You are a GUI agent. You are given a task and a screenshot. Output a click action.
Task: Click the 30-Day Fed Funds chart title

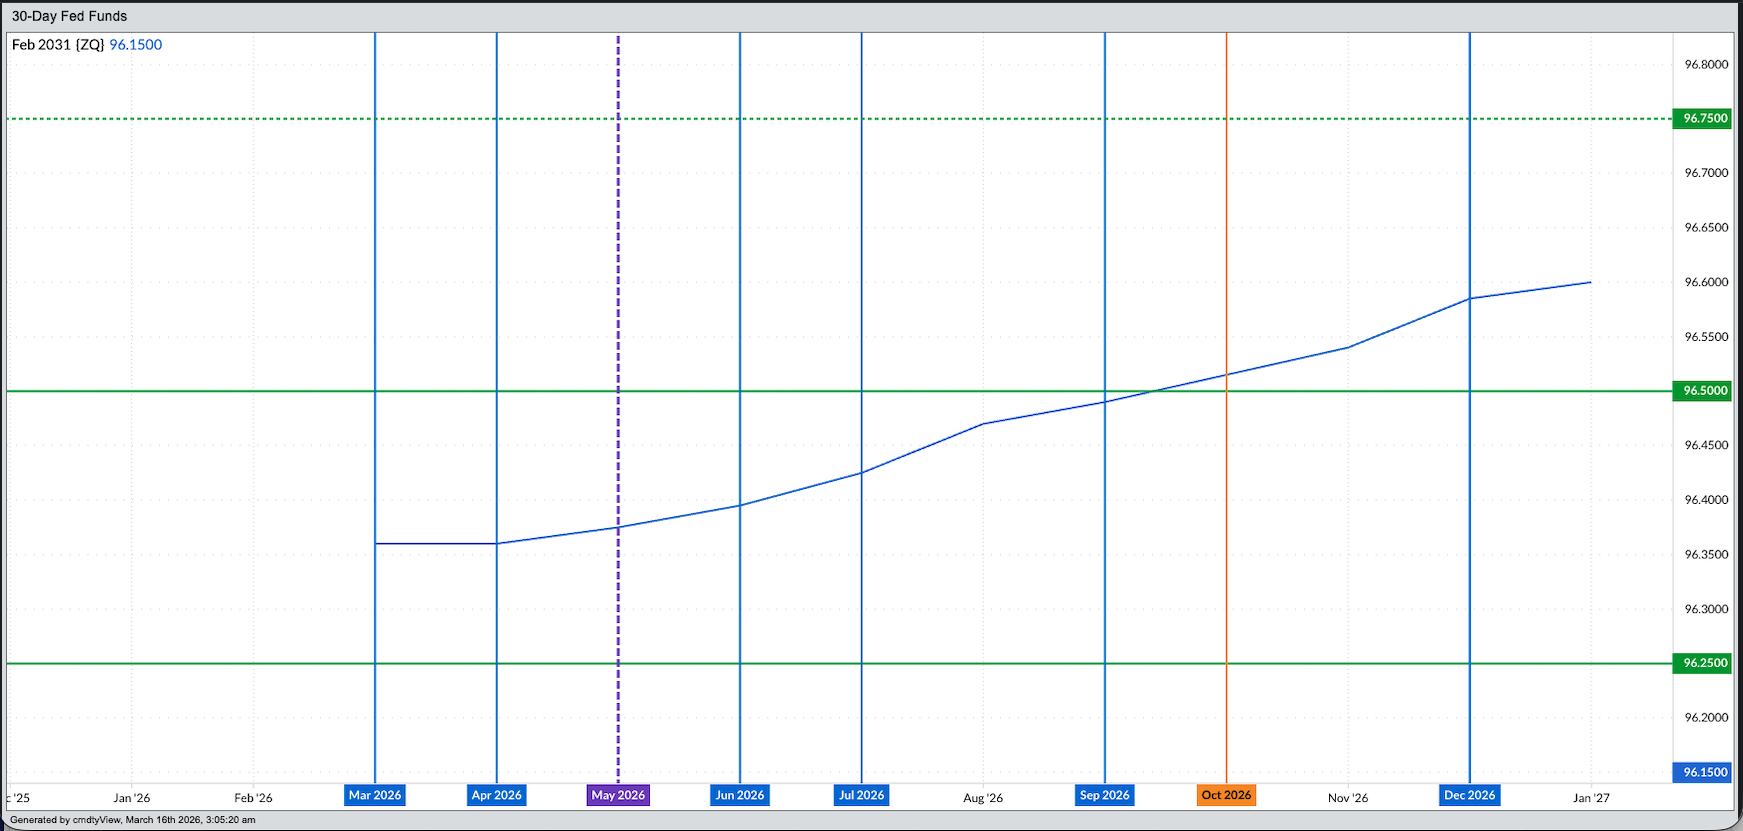(69, 16)
